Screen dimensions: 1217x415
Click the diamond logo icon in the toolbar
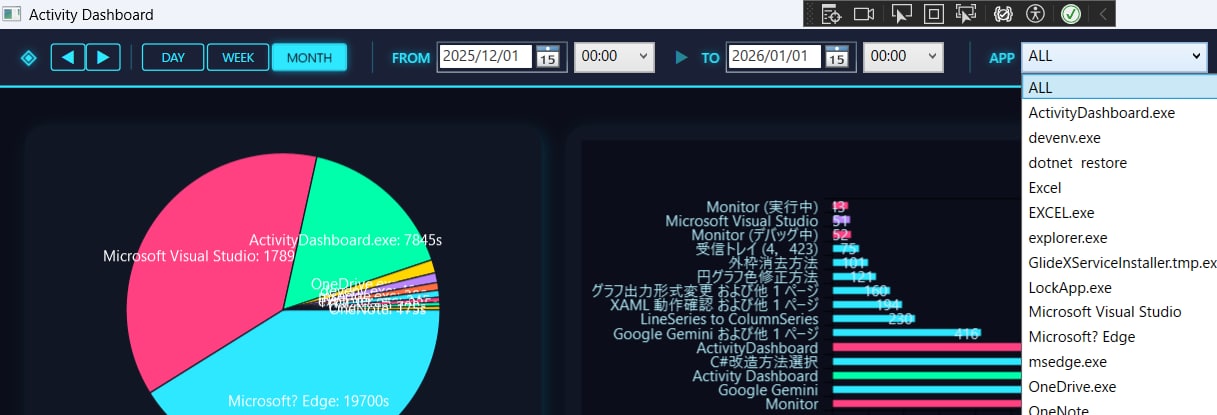[x=29, y=58]
